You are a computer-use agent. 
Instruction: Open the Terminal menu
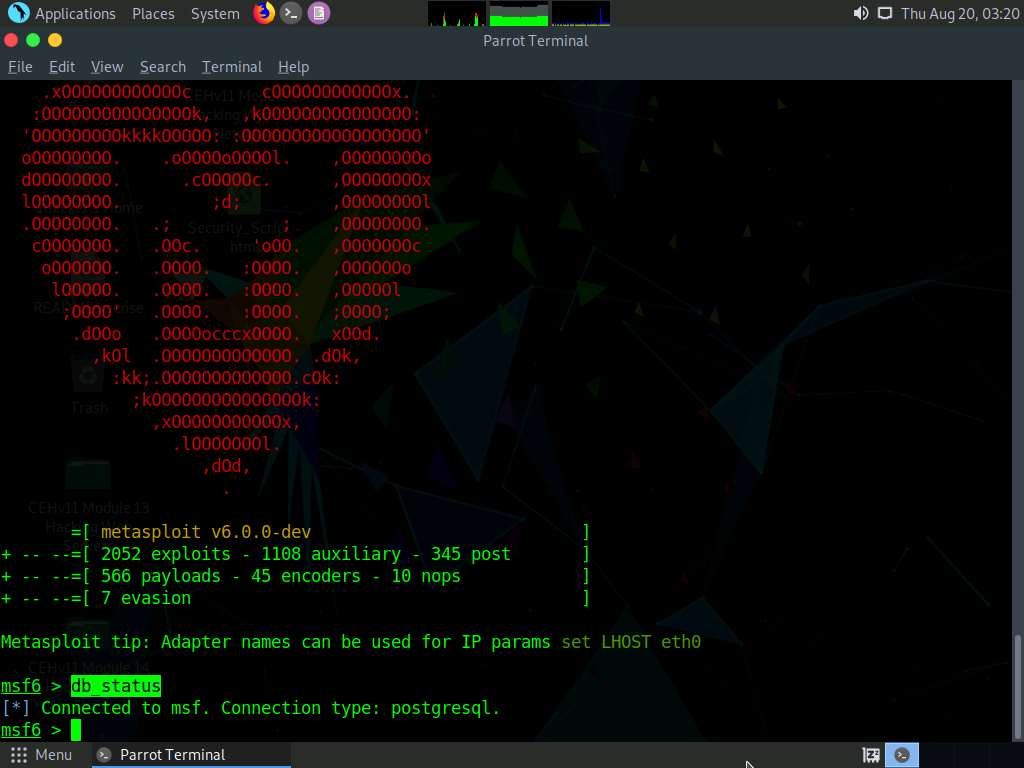(x=232, y=67)
